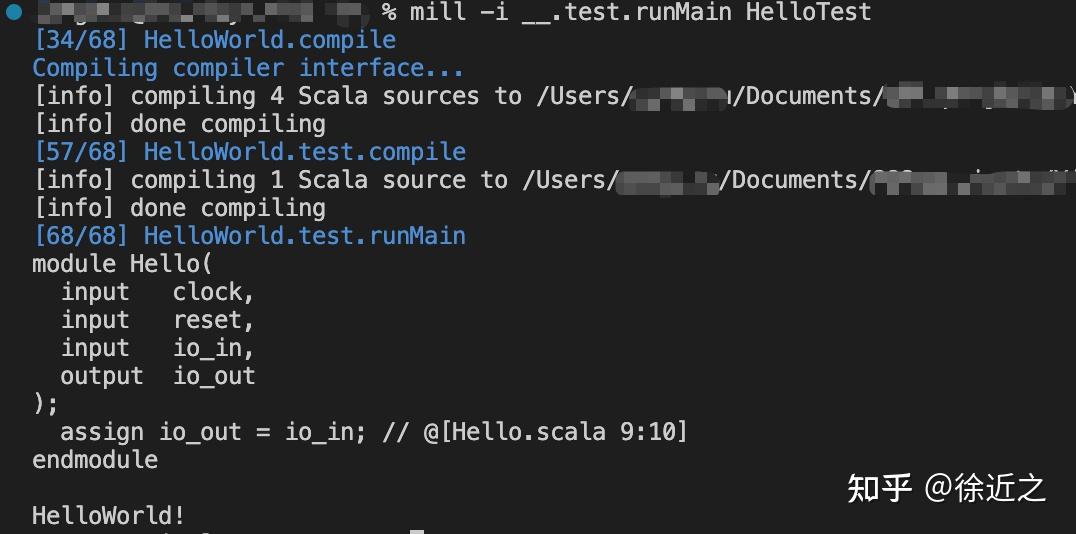Click the 'input io_in,' port line
Image resolution: width=1076 pixels, height=534 pixels.
pos(158,348)
